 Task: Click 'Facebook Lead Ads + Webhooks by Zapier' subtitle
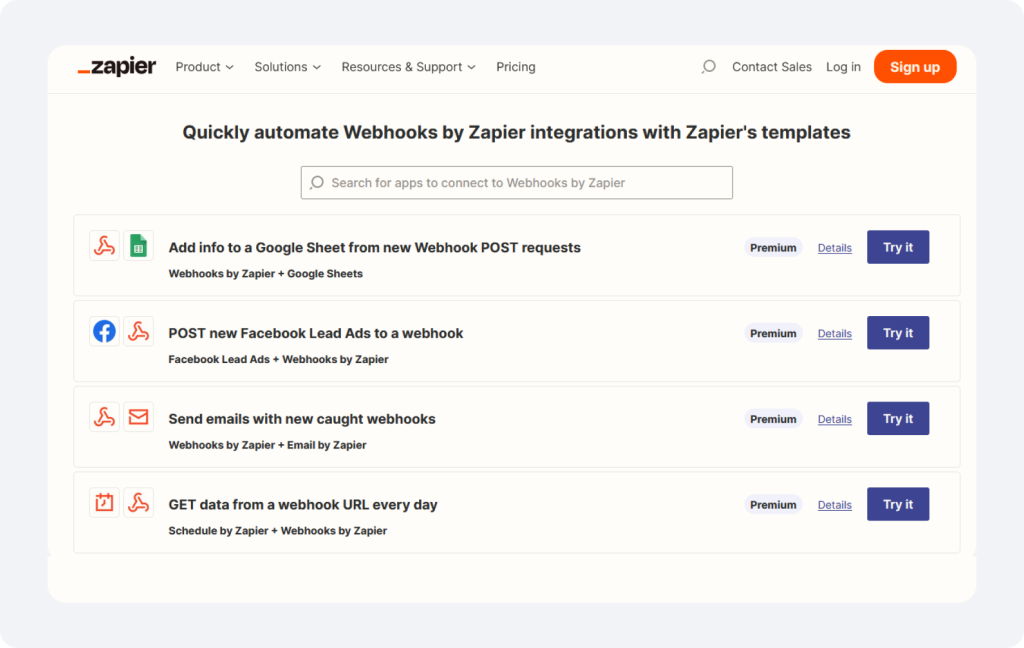278,359
